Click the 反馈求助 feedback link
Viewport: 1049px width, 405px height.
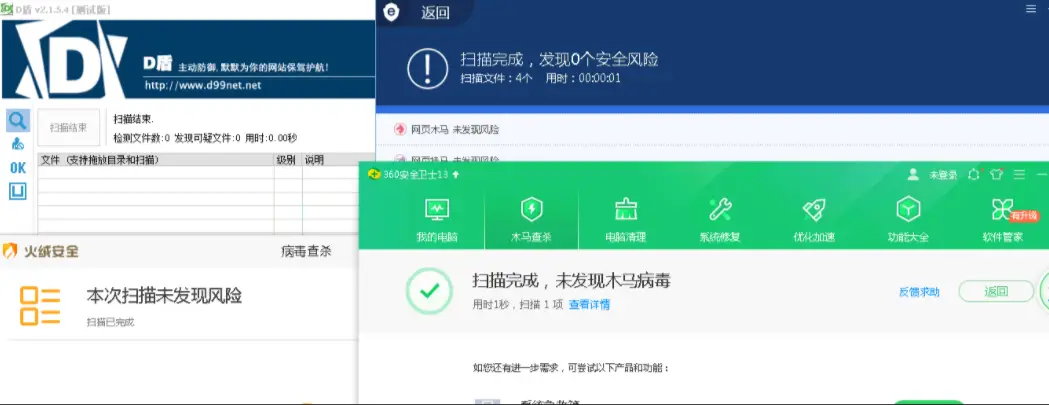click(x=919, y=292)
